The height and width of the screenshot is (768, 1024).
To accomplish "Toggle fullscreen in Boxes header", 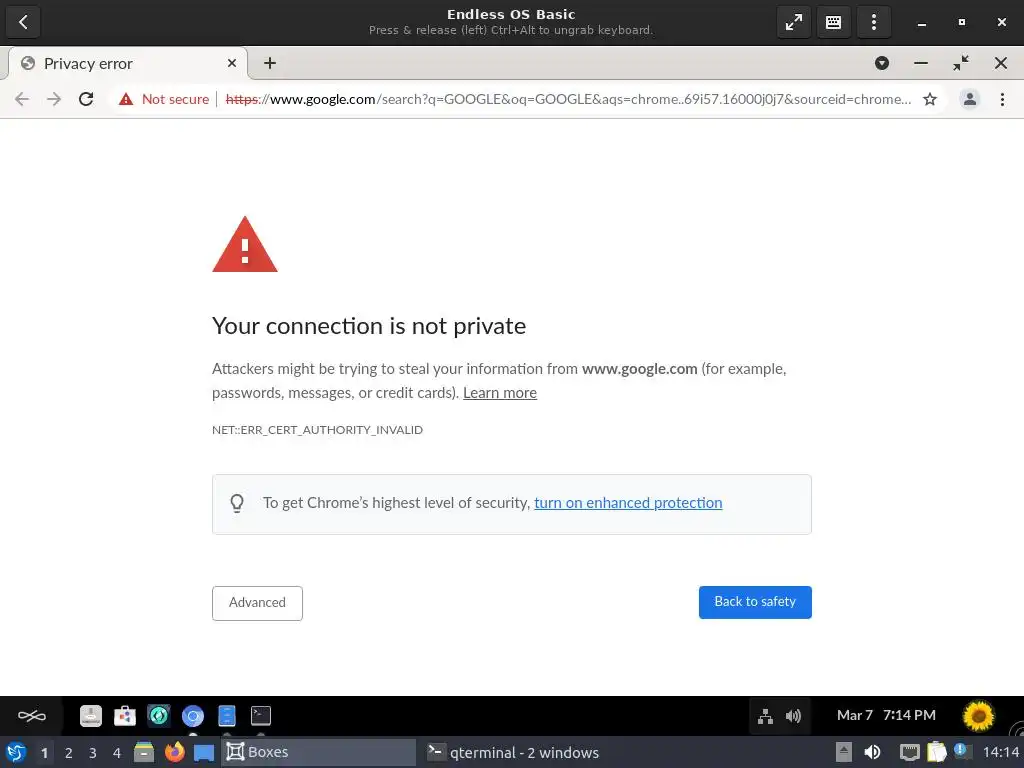I will (x=793, y=22).
